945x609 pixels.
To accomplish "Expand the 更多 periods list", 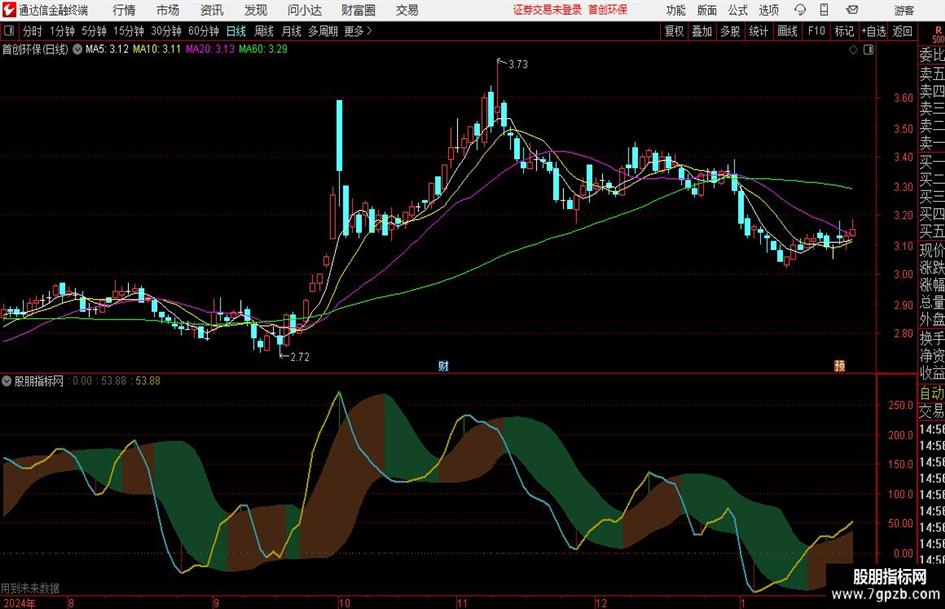I will (x=359, y=31).
